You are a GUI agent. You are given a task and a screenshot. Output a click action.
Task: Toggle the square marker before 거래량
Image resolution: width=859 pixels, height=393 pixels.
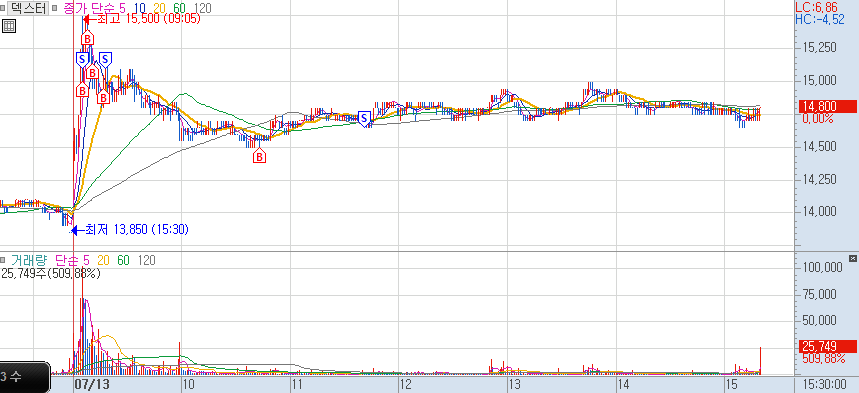pyautogui.click(x=3, y=260)
